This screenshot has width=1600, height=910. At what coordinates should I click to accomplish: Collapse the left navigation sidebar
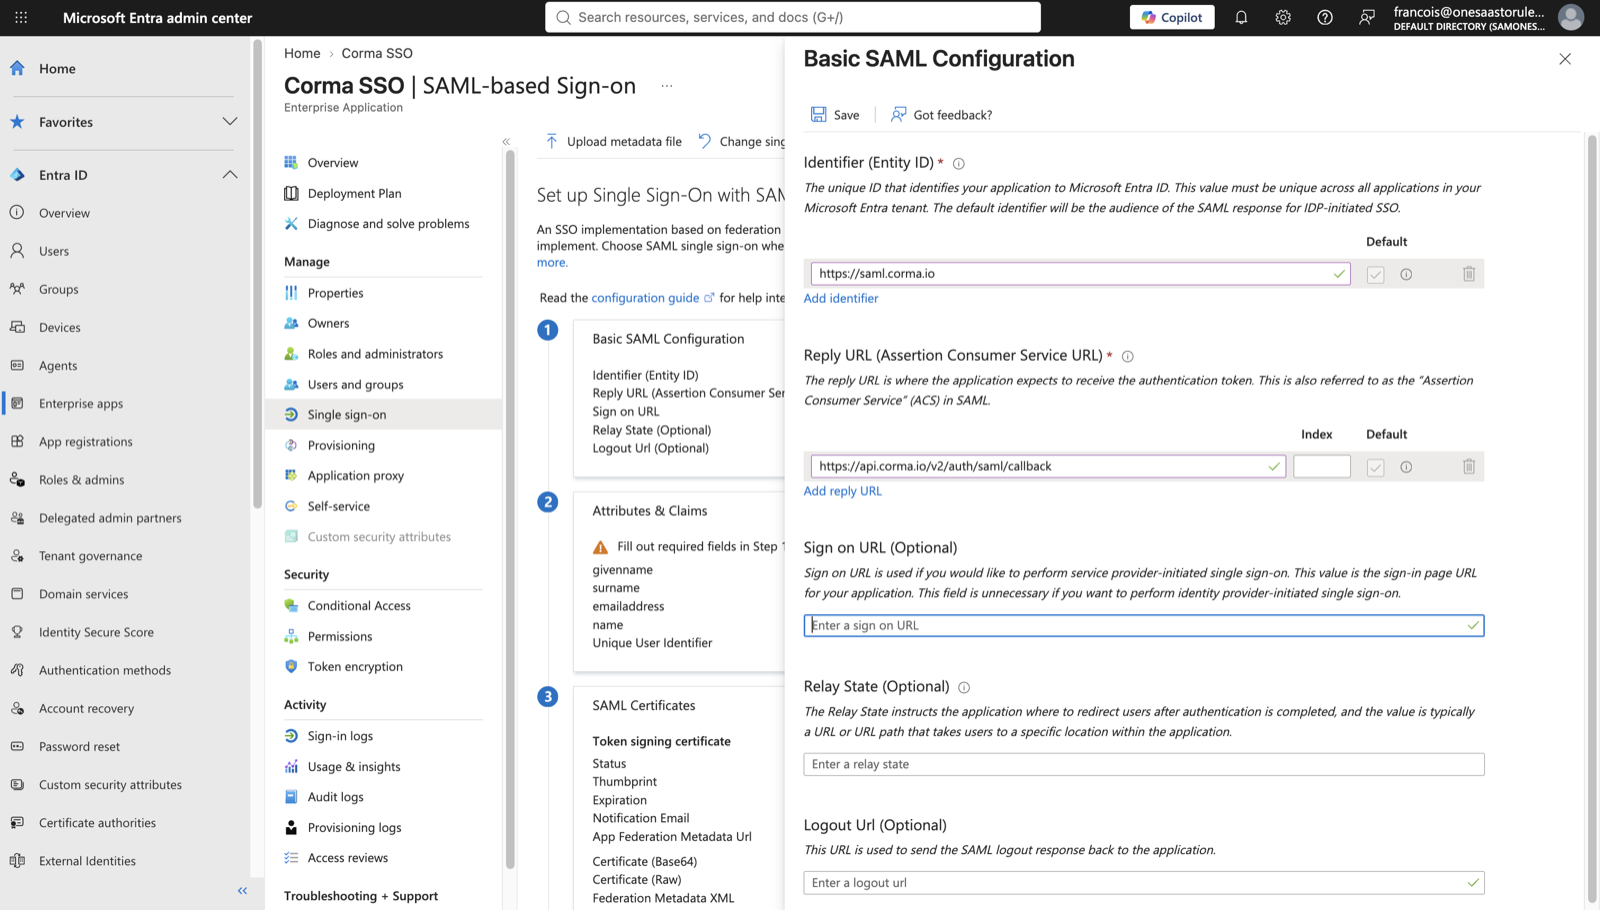[242, 890]
